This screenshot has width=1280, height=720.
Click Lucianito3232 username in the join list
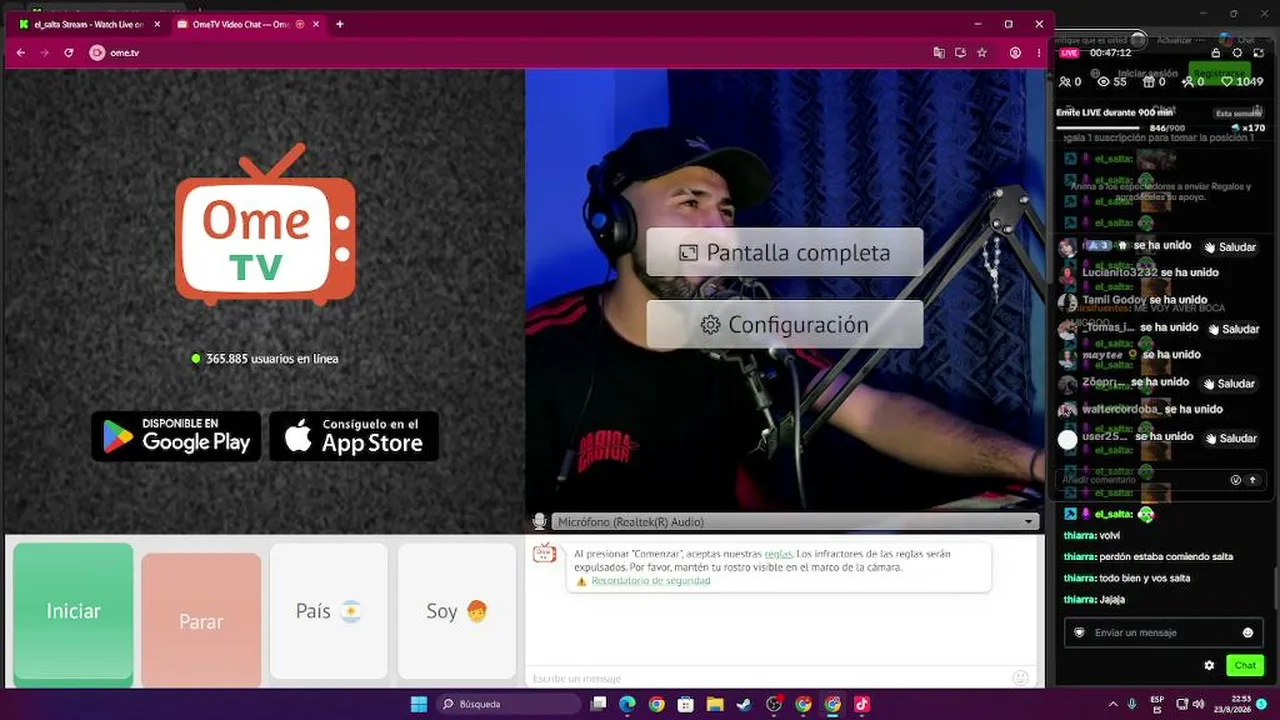[x=1120, y=272]
